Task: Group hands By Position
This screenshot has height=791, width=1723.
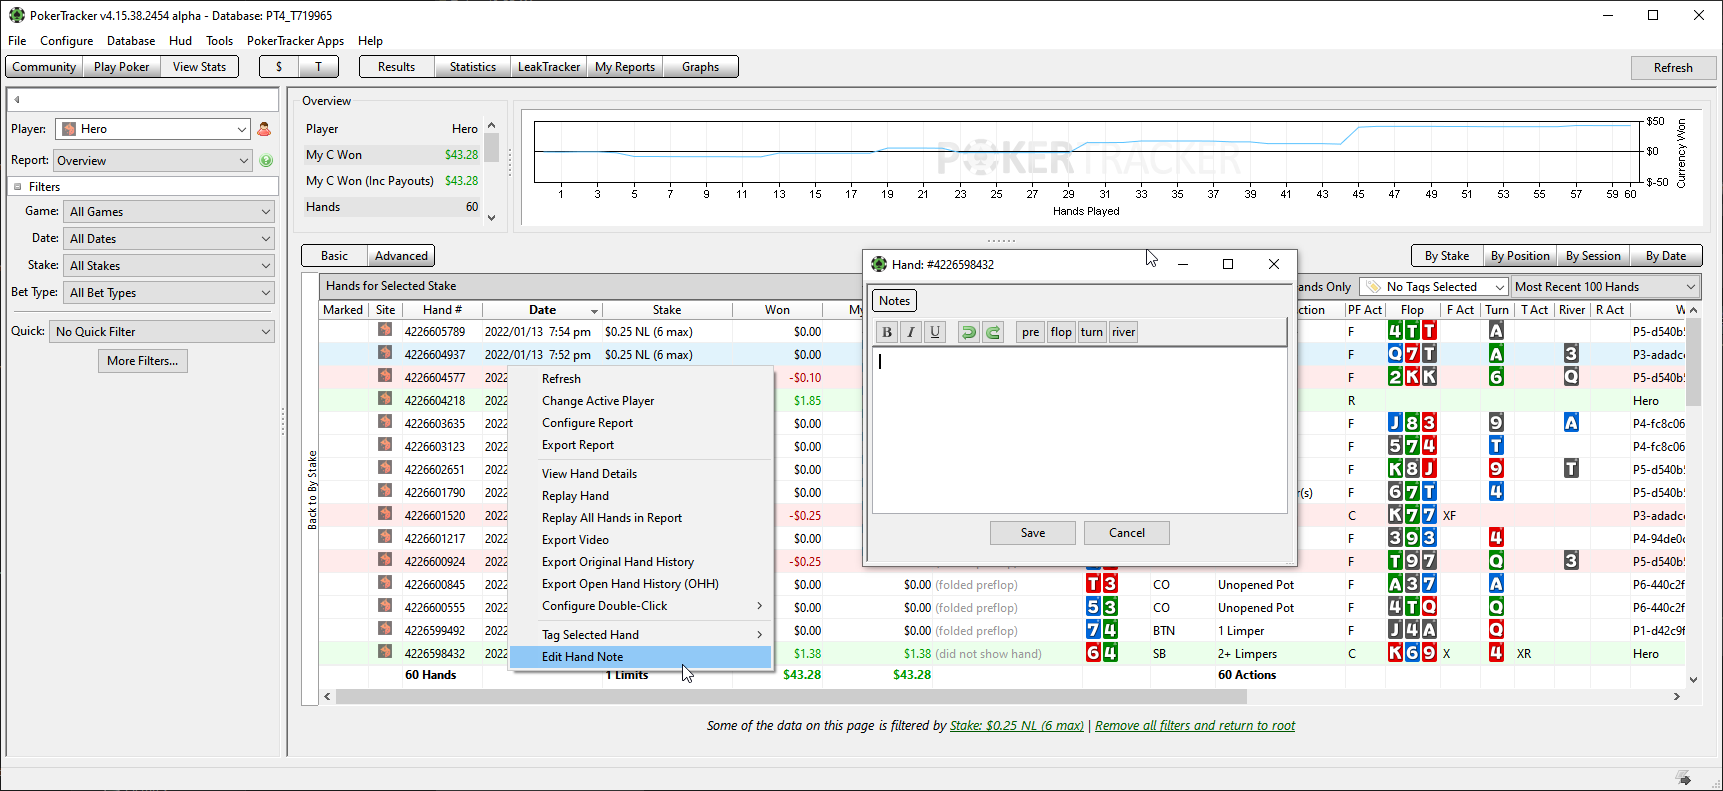Action: click(1519, 256)
